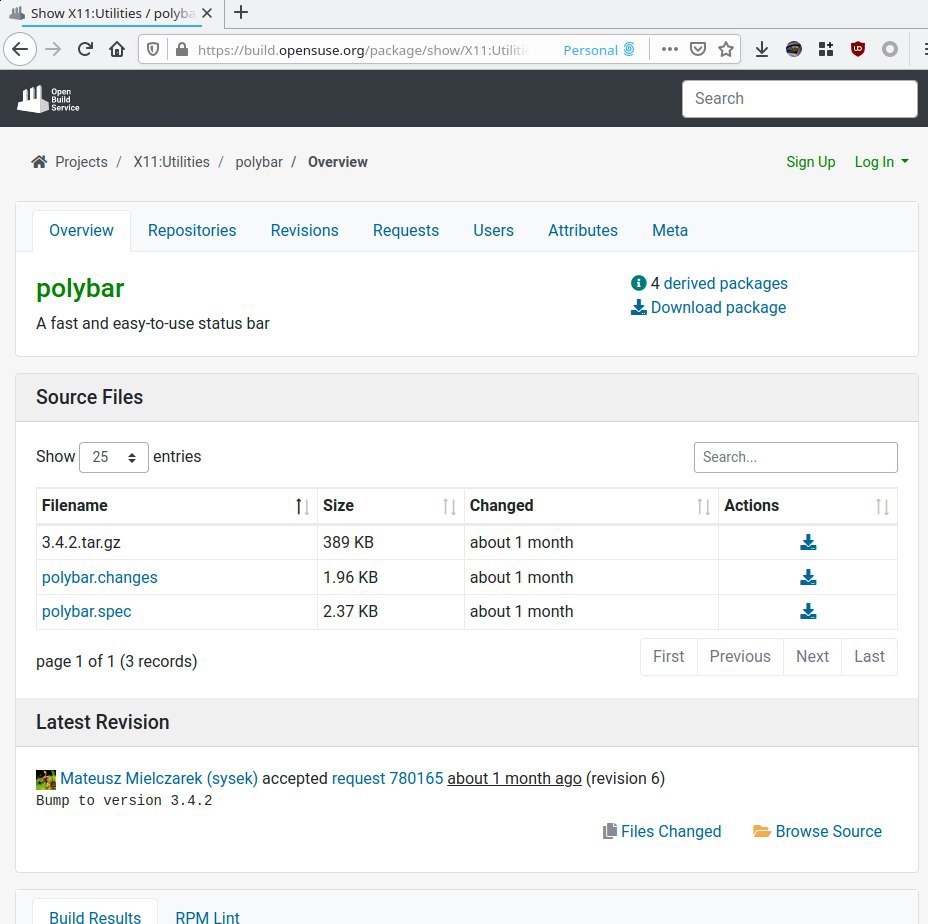Close the Show X11:Utilities tab

pos(207,13)
